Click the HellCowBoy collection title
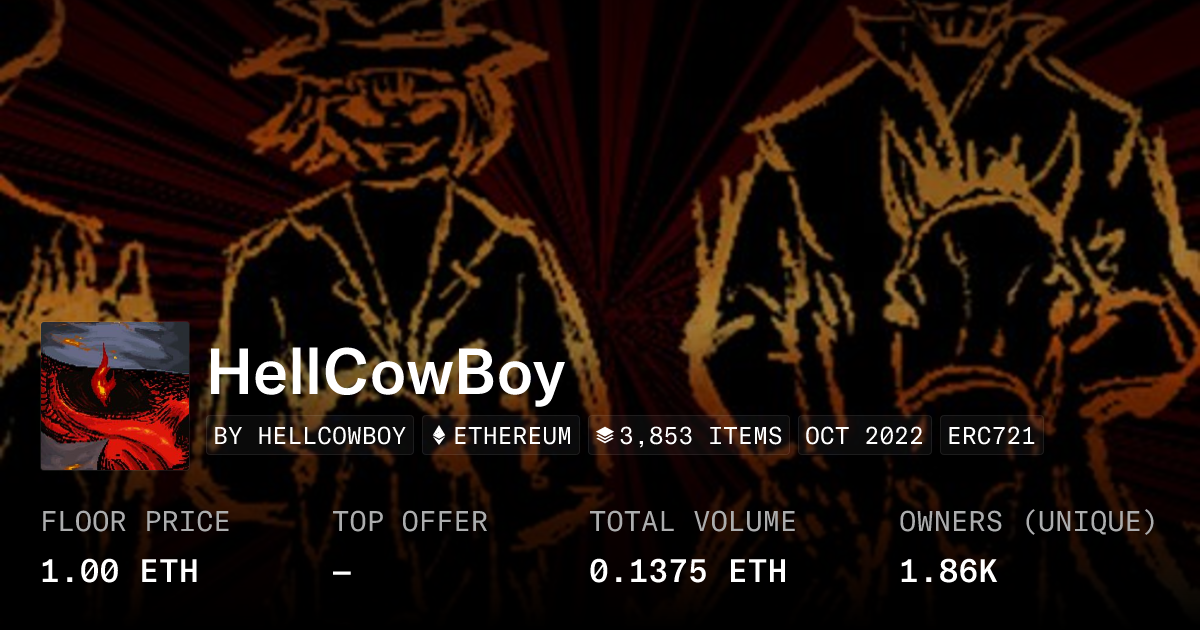Viewport: 1200px width, 630px height. [387, 376]
